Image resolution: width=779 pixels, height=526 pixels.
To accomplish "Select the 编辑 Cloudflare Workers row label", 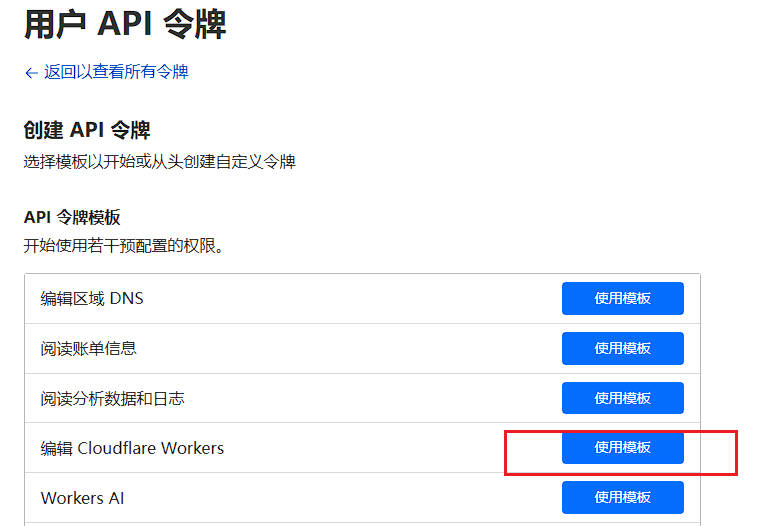I will 132,448.
